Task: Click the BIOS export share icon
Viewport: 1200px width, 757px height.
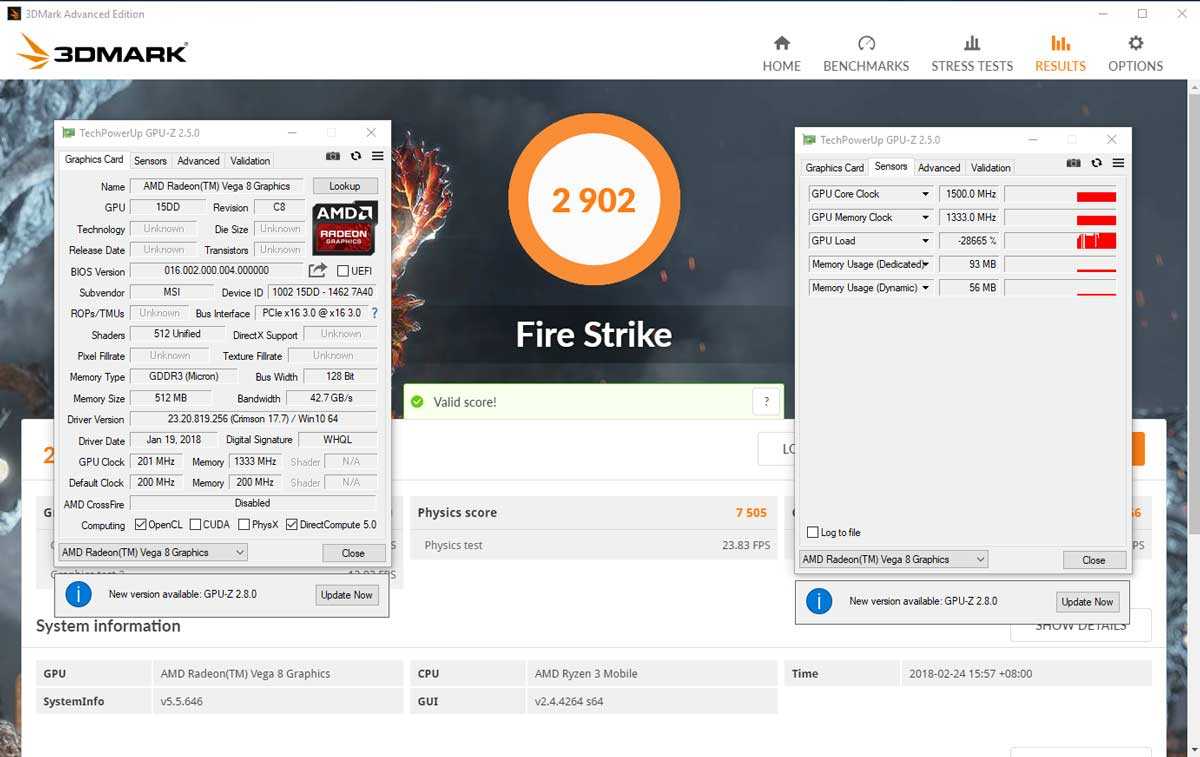Action: pyautogui.click(x=317, y=270)
